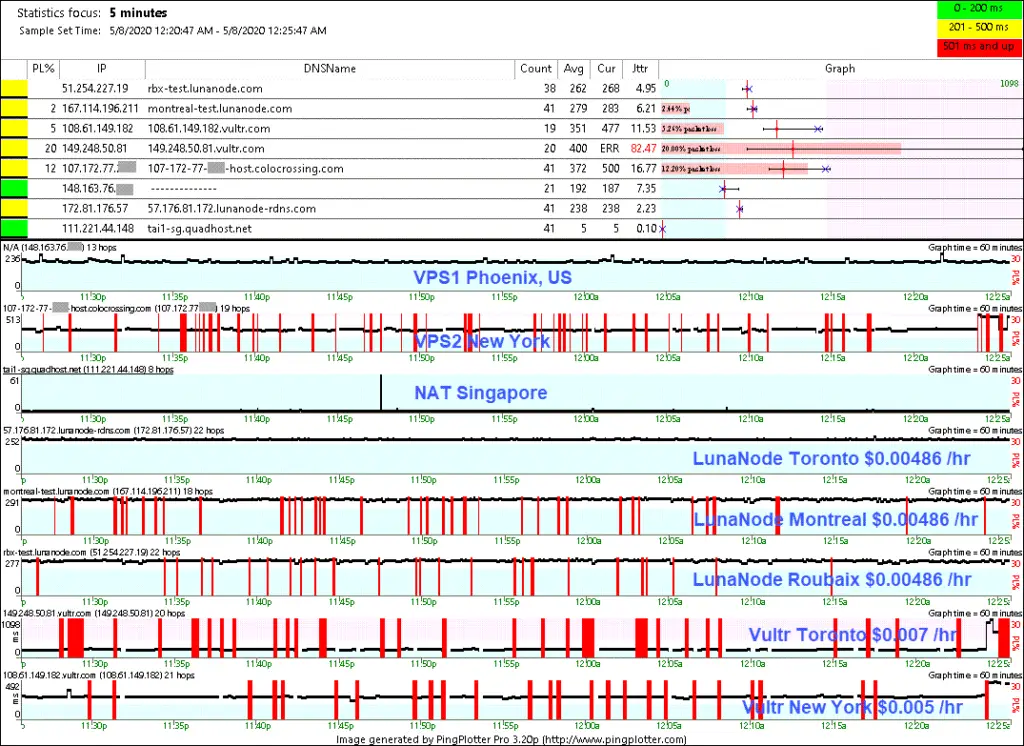Click the Avg column header
Screen dimensions: 1024x746
pos(573,69)
